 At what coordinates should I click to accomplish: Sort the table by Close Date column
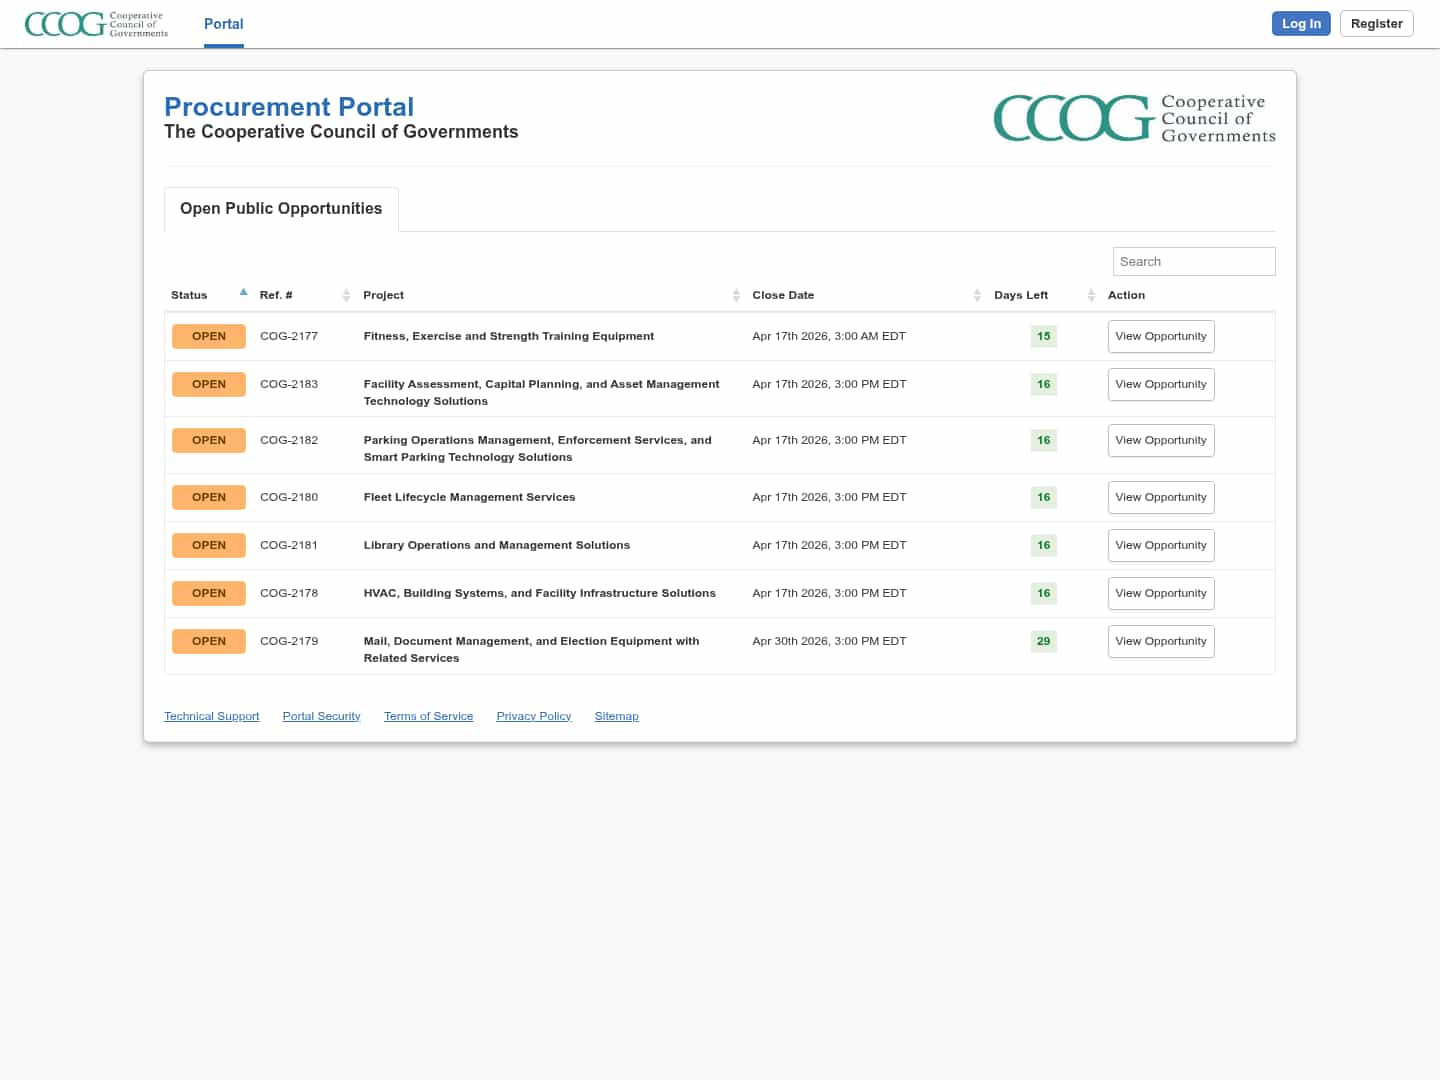976,295
